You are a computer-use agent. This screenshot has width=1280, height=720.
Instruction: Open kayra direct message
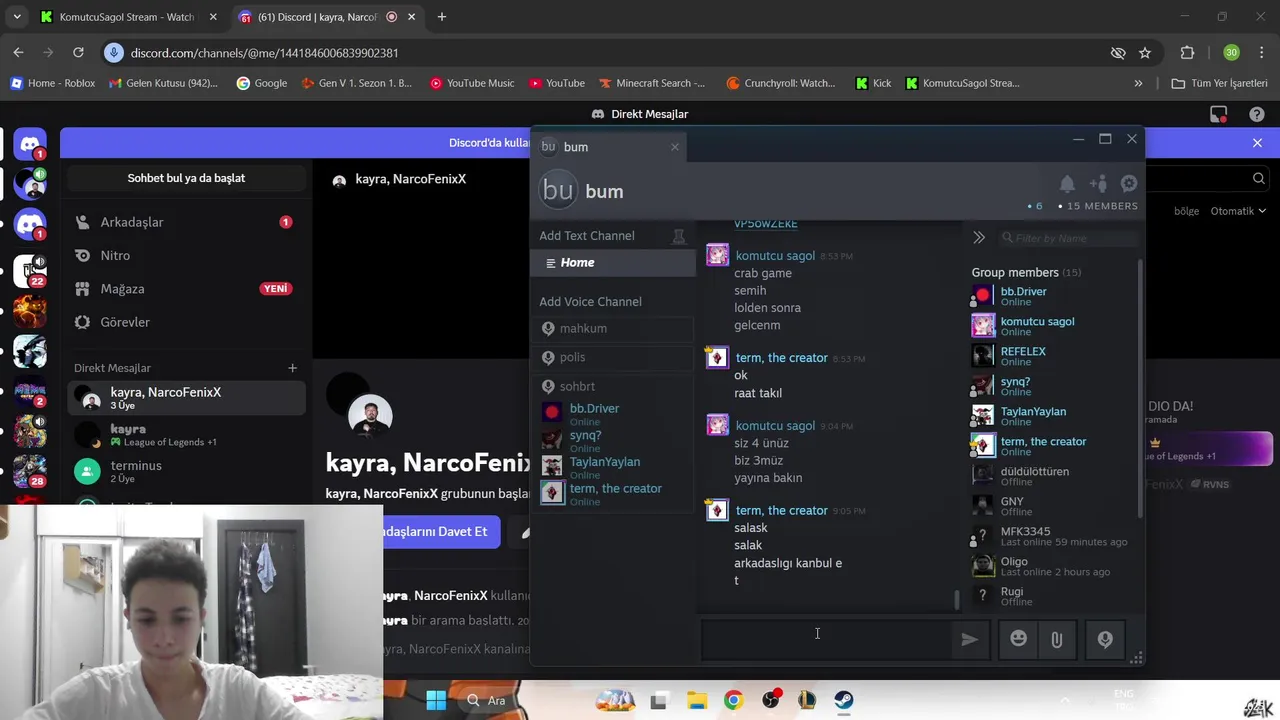coord(186,435)
